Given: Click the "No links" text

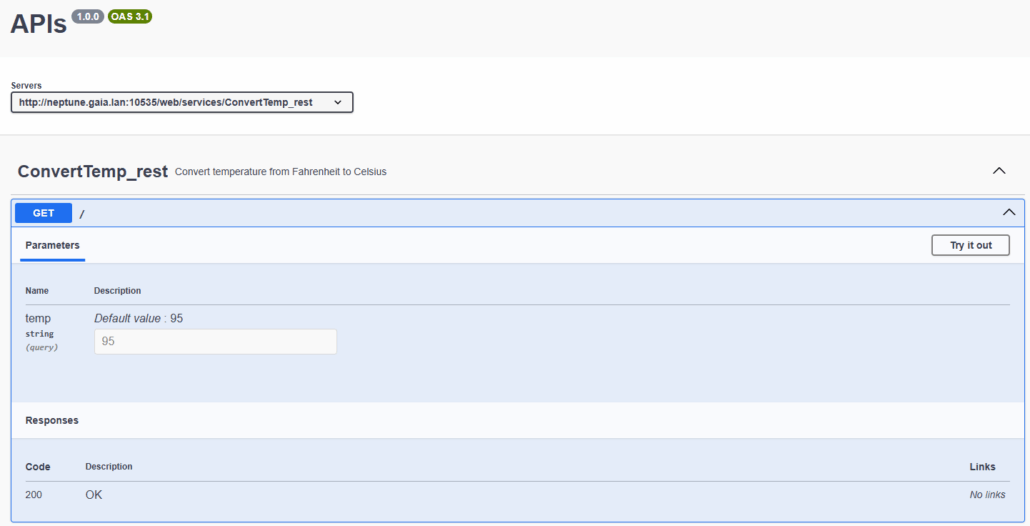Looking at the screenshot, I should tap(987, 495).
